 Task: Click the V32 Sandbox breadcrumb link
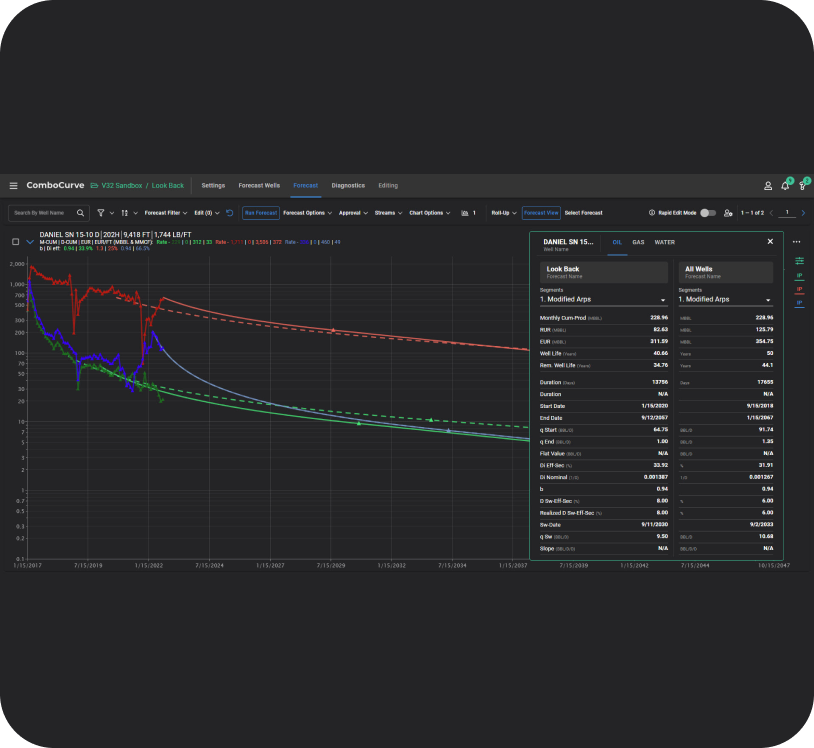tap(122, 186)
